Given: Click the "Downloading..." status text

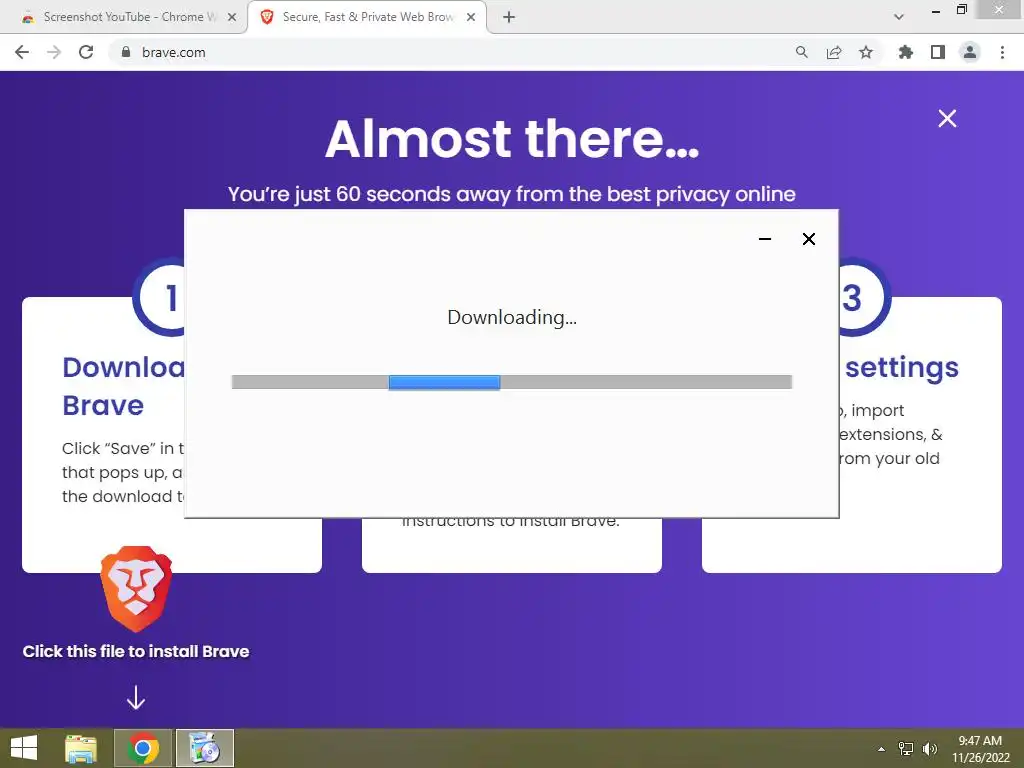Looking at the screenshot, I should 512,317.
